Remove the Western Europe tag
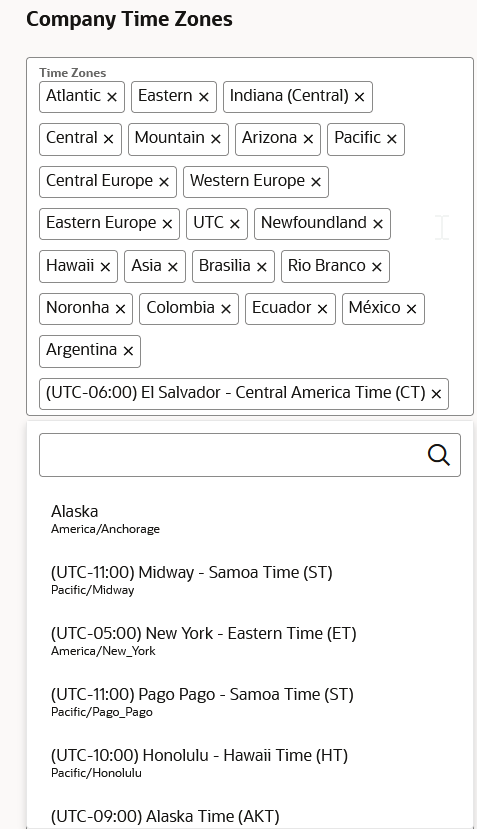 coord(316,182)
